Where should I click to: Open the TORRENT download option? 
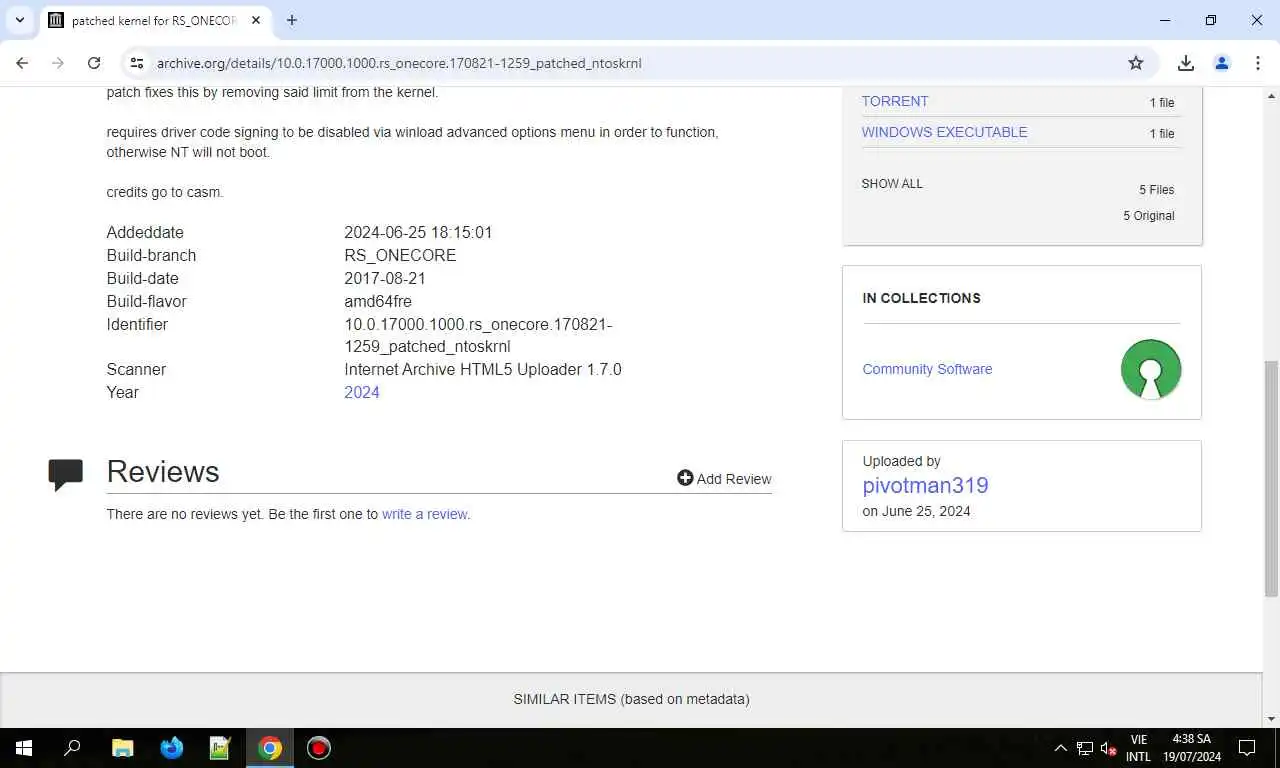click(895, 101)
